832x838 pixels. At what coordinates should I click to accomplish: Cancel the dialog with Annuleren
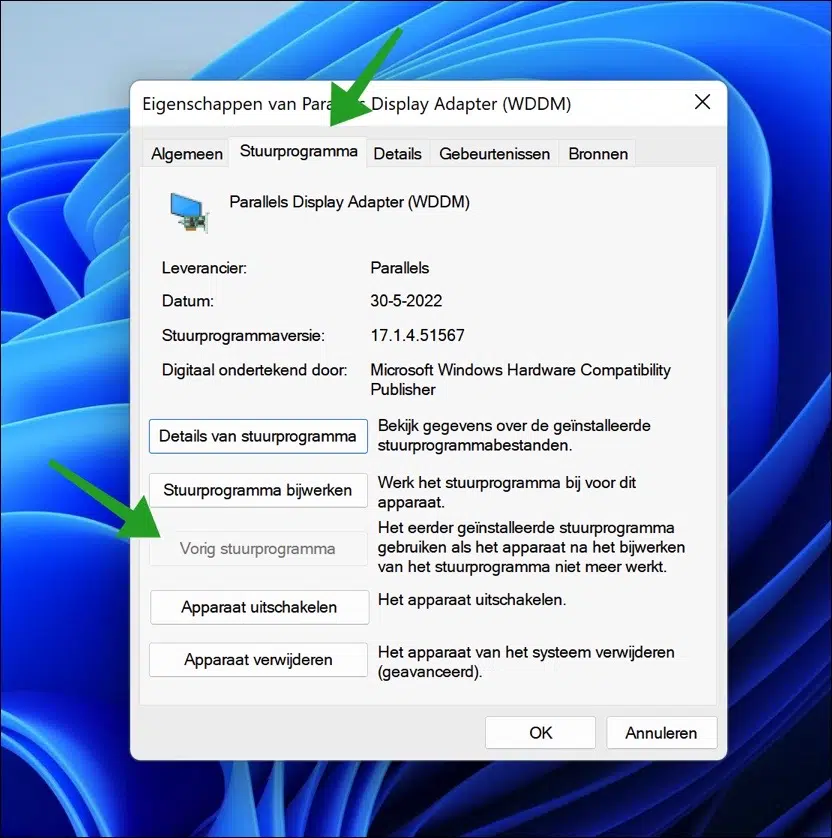[661, 733]
